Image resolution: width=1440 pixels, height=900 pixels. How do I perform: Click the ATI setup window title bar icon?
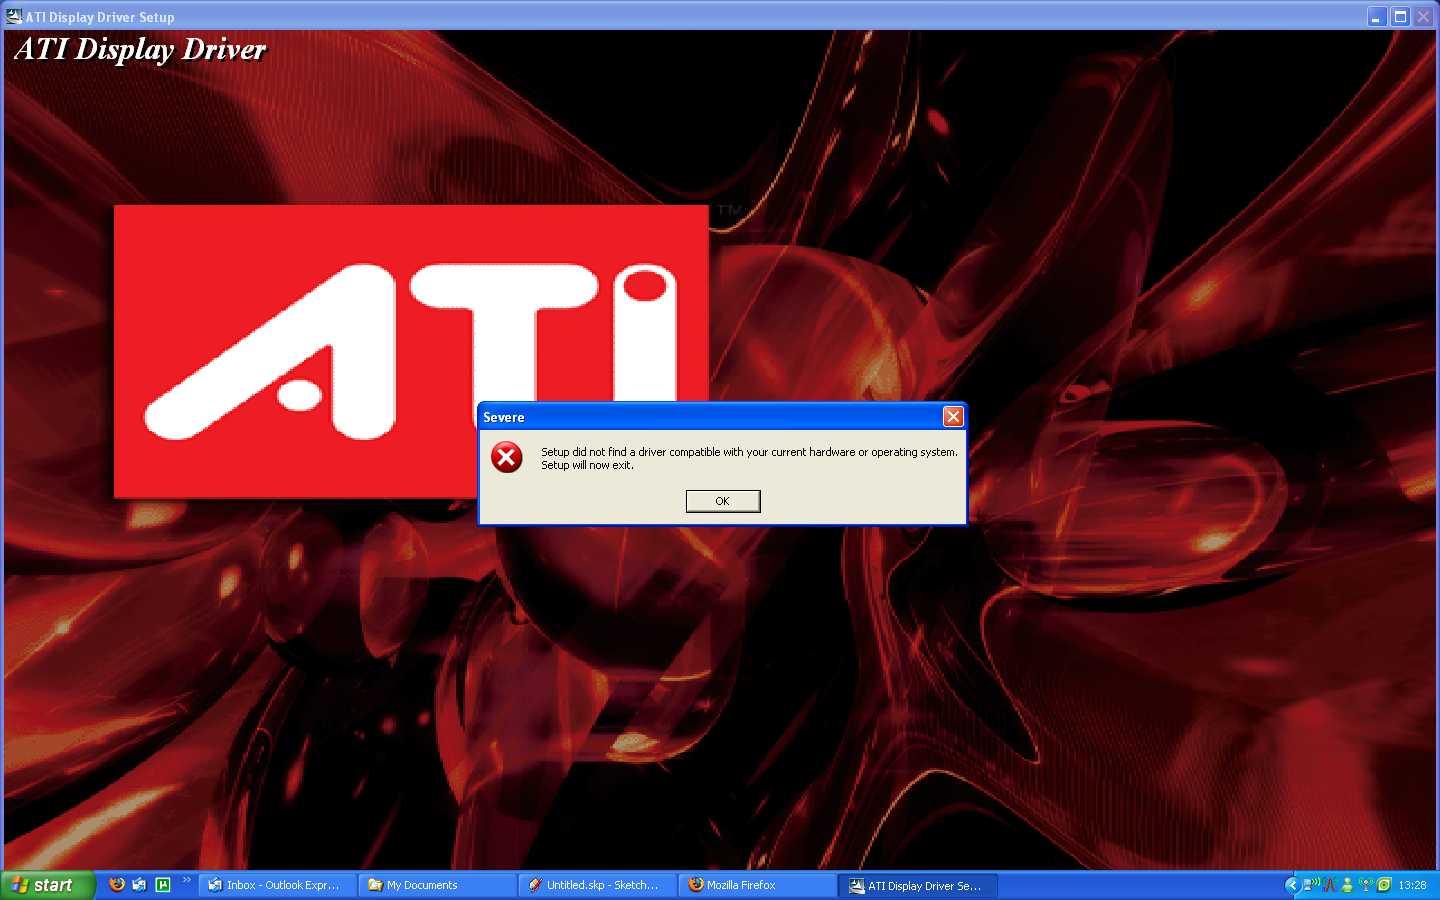(x=14, y=16)
